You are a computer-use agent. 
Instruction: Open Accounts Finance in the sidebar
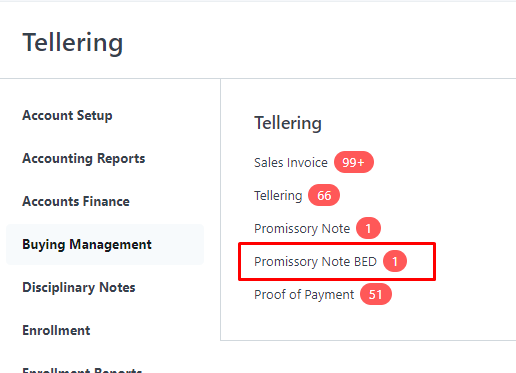tap(76, 201)
